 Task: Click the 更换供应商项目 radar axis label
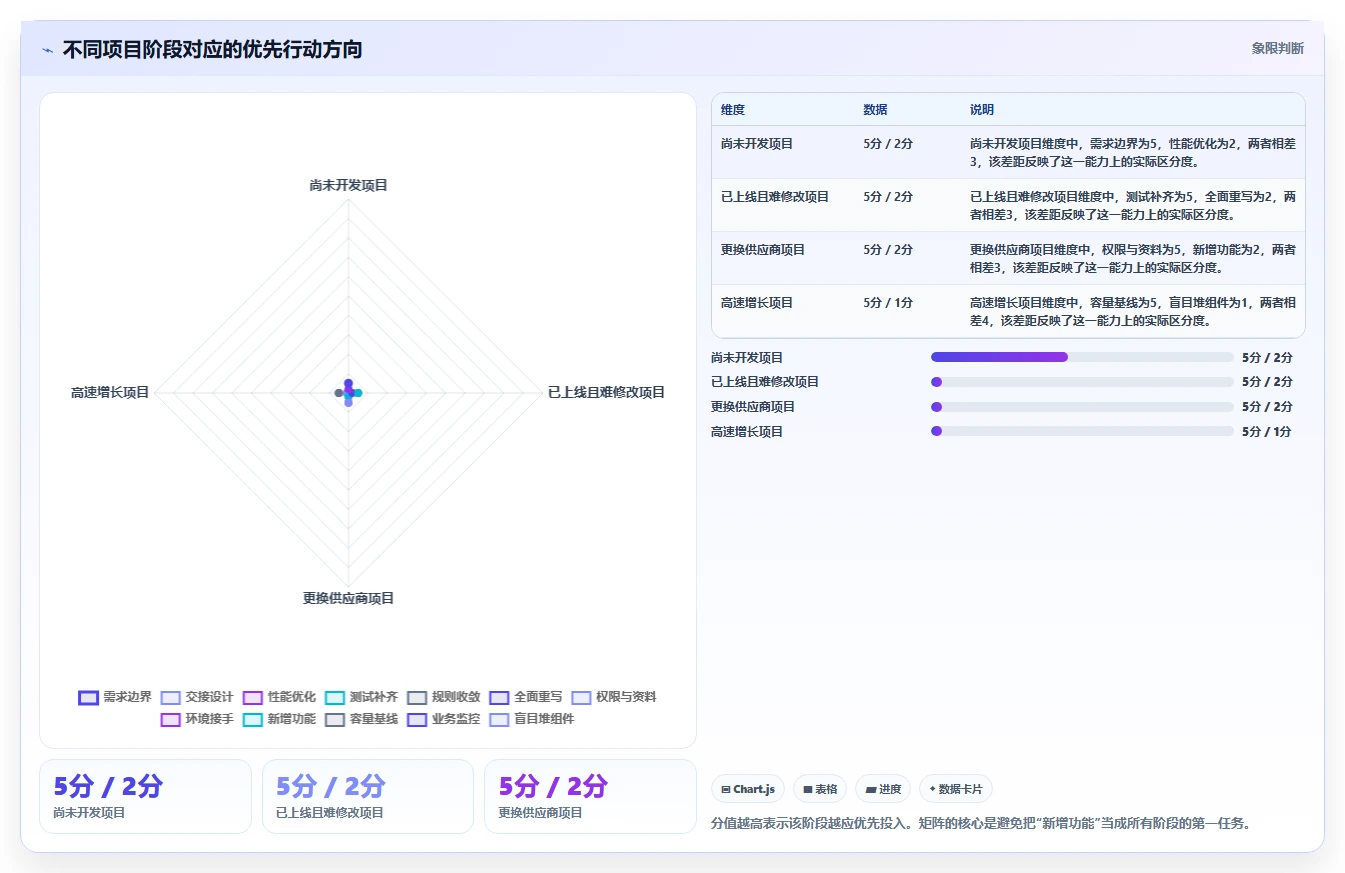pyautogui.click(x=349, y=599)
